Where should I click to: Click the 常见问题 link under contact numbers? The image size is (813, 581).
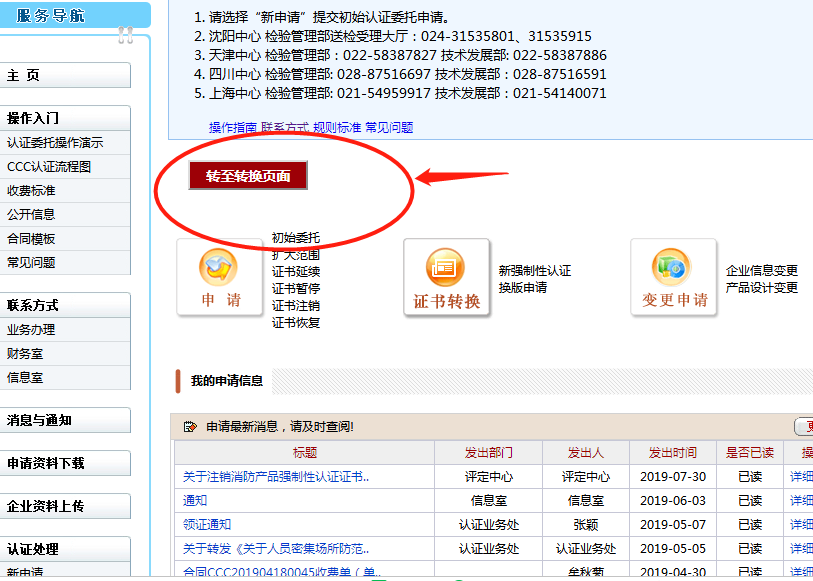click(389, 128)
